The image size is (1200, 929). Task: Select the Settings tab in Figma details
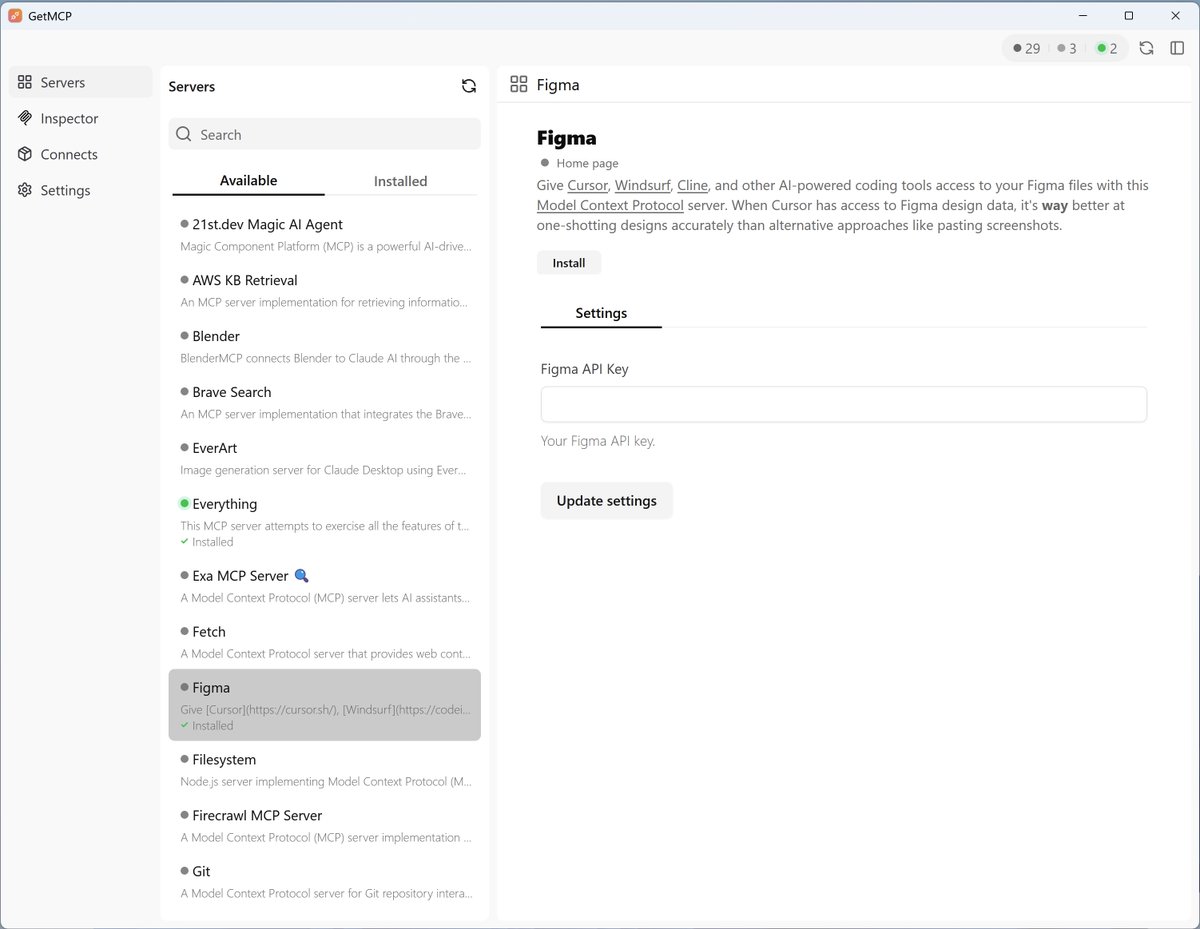pos(601,313)
